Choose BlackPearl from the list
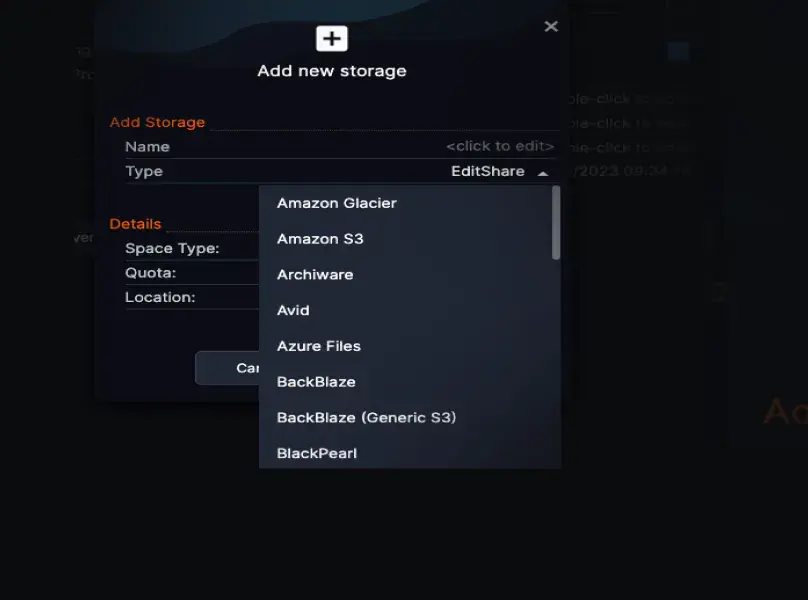808x600 pixels. 316,454
